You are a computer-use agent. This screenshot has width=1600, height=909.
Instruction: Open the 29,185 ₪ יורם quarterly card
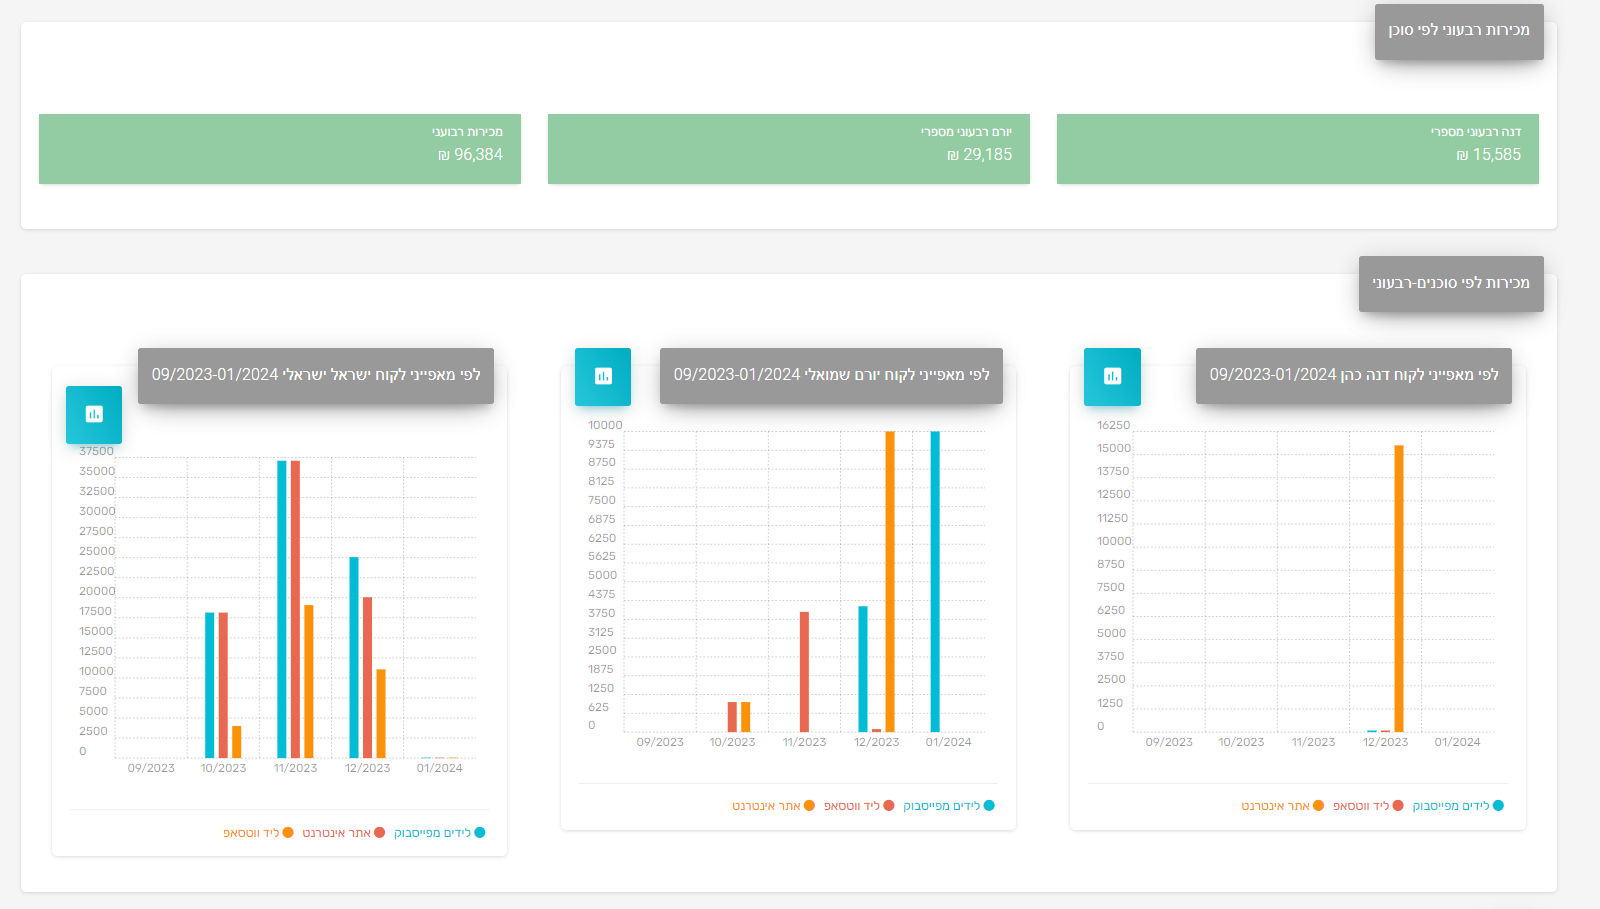click(x=789, y=149)
